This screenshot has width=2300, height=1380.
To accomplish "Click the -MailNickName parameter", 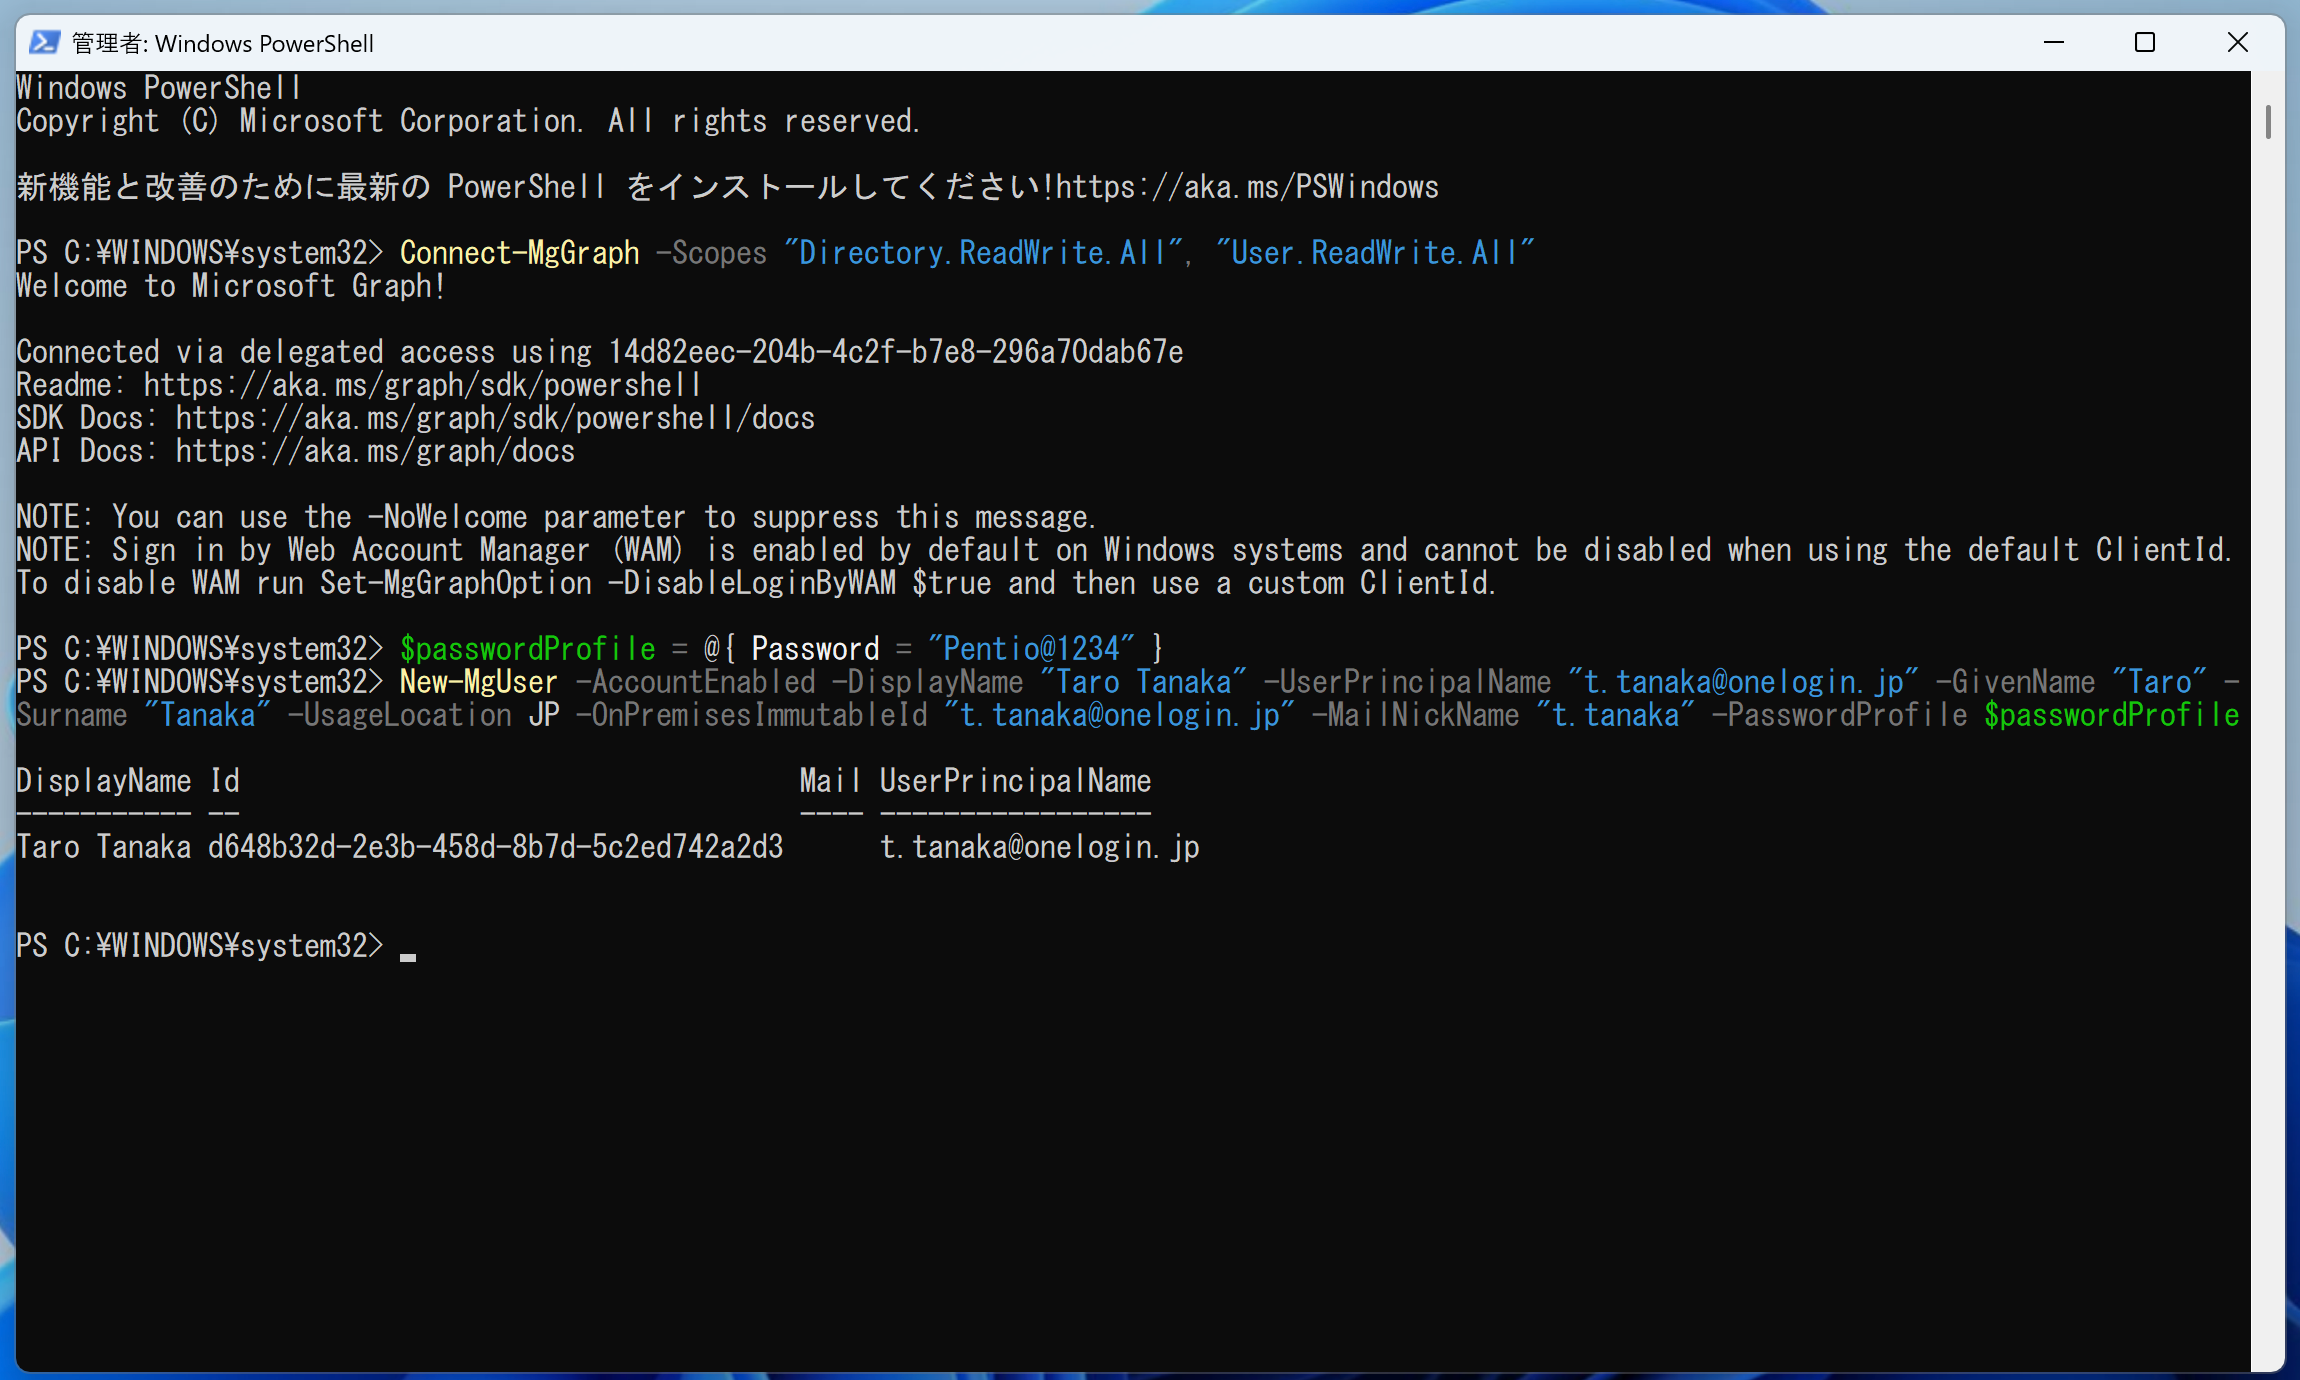I will click(1415, 715).
